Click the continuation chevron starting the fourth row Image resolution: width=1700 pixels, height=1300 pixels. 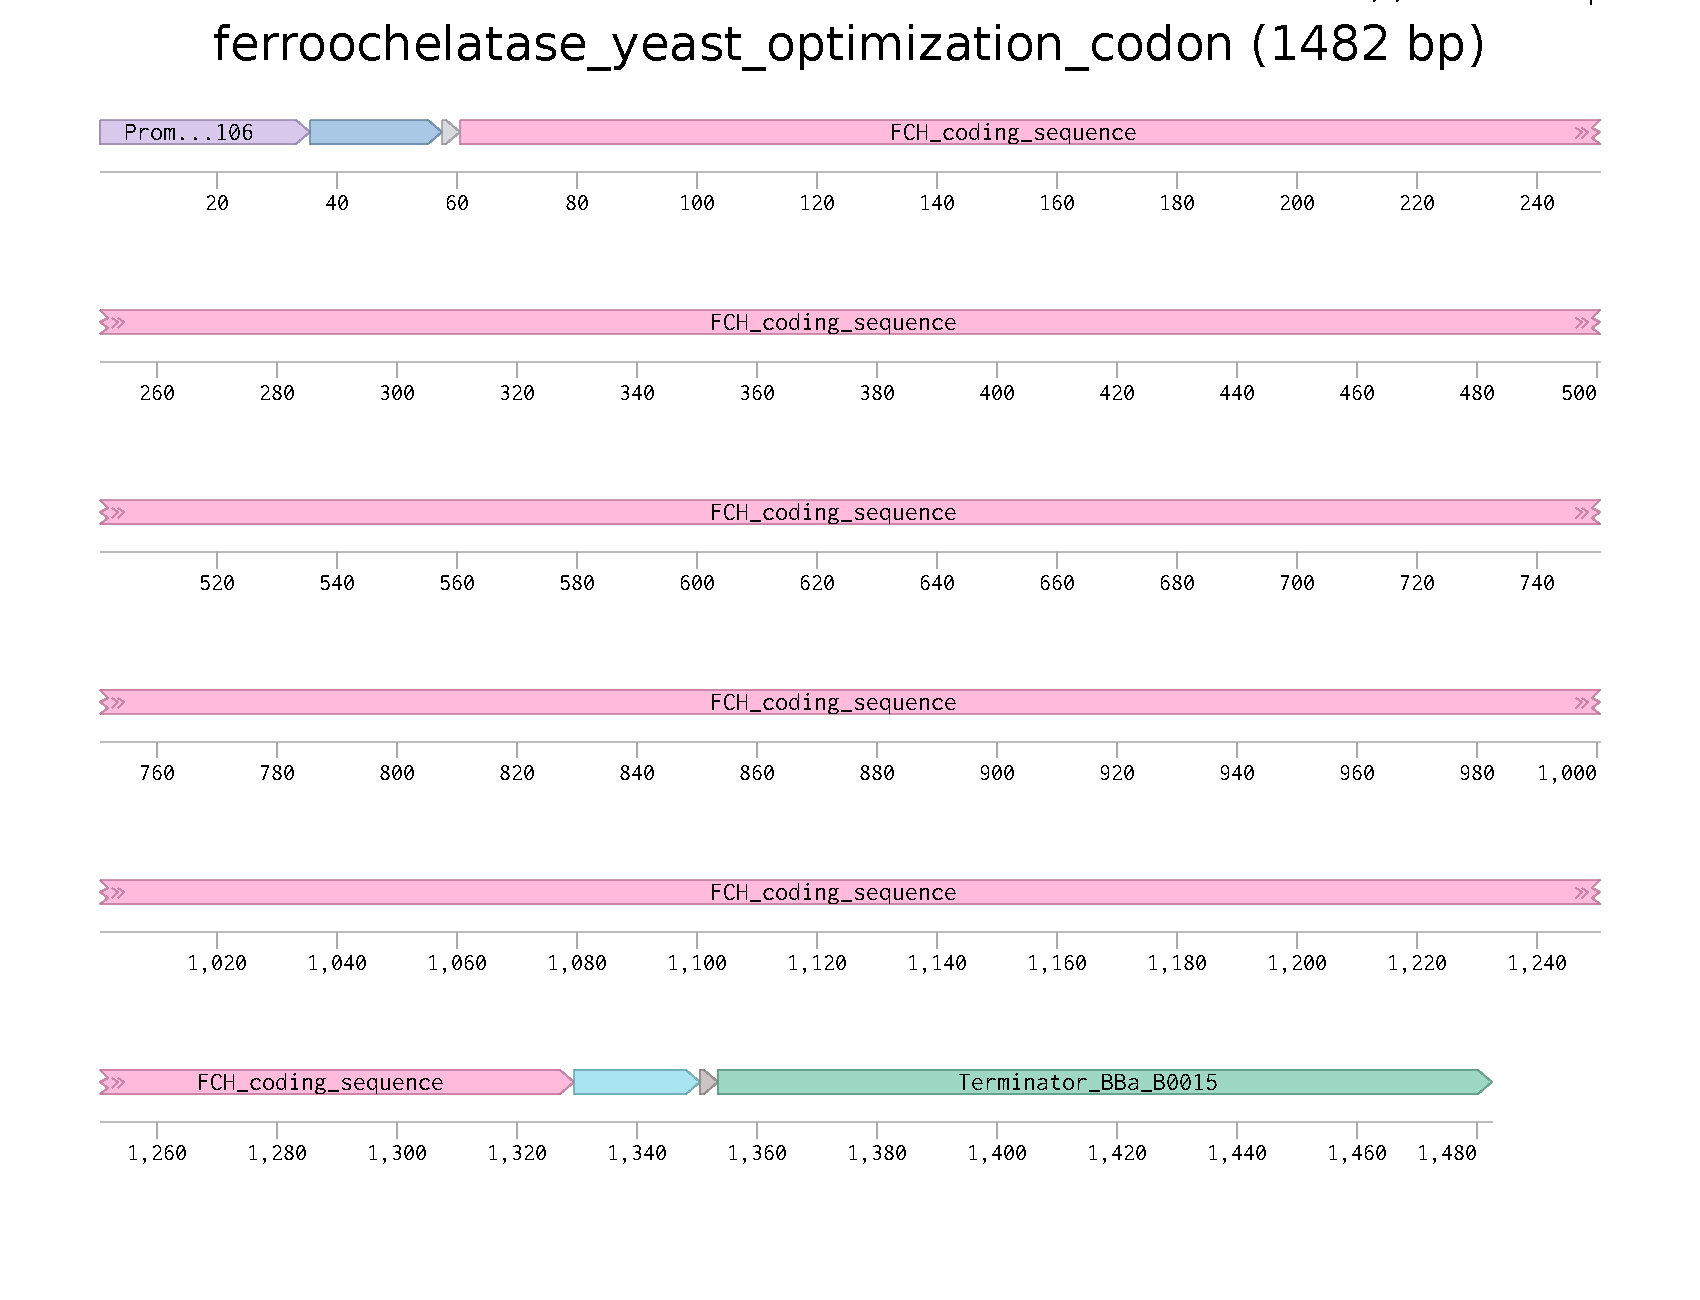coord(115,702)
